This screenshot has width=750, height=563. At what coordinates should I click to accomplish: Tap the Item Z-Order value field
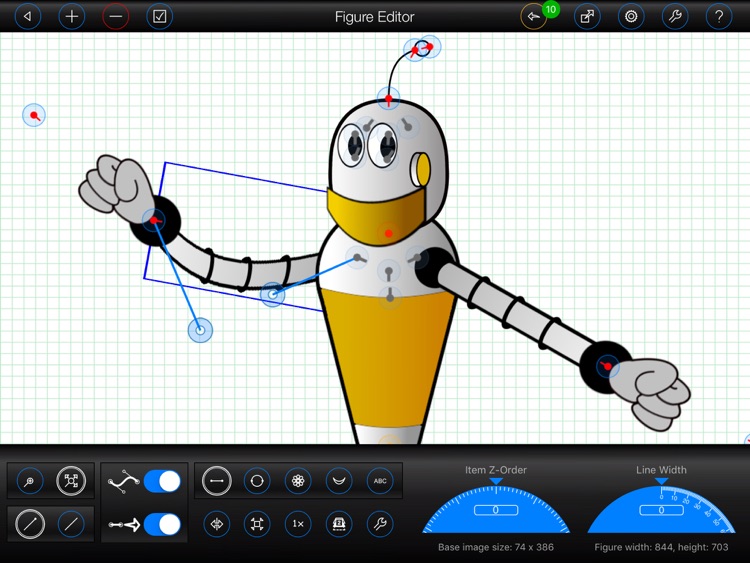tap(496, 510)
